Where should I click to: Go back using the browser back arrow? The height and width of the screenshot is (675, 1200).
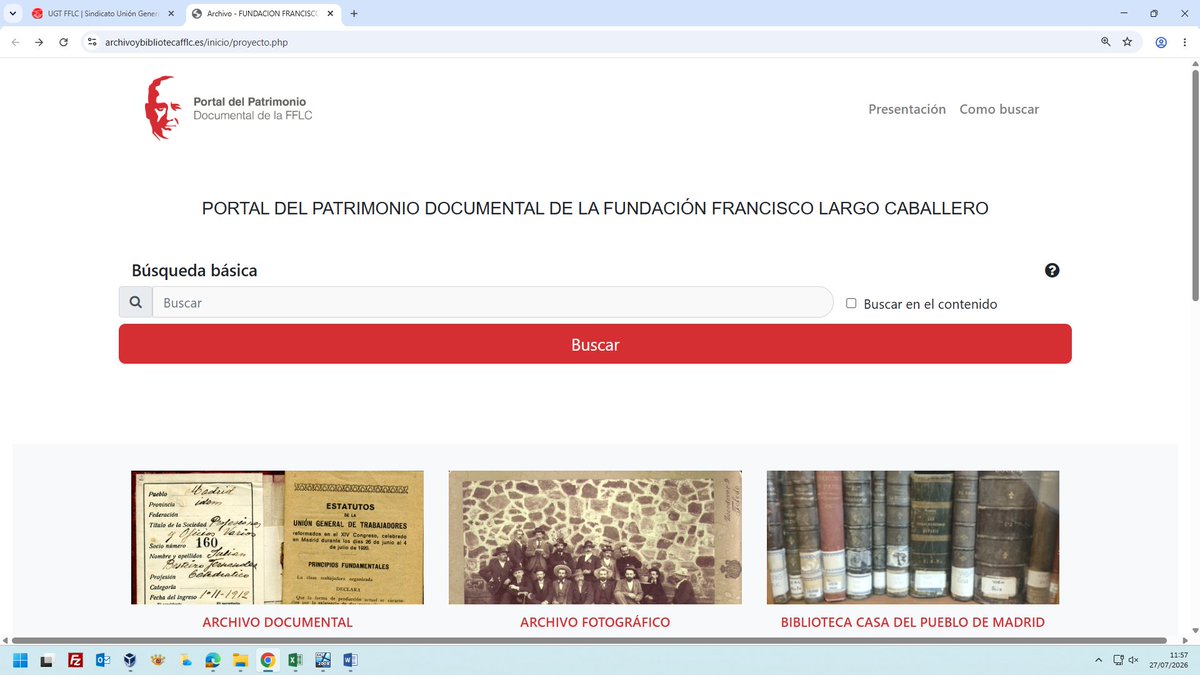pyautogui.click(x=15, y=42)
